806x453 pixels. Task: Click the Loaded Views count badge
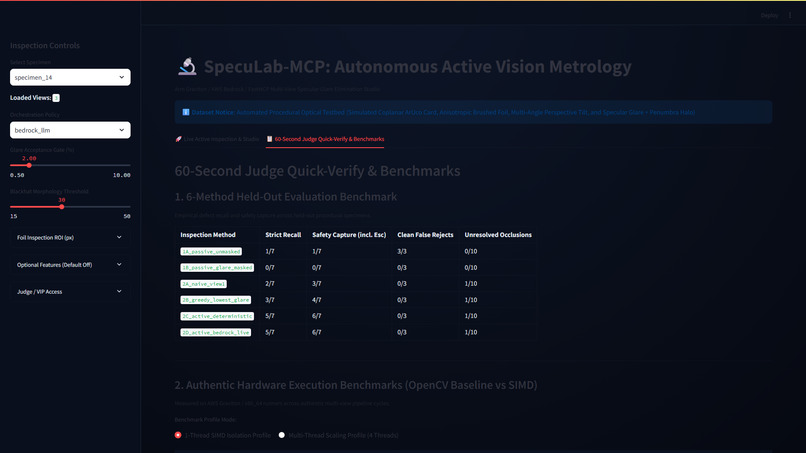tap(56, 98)
